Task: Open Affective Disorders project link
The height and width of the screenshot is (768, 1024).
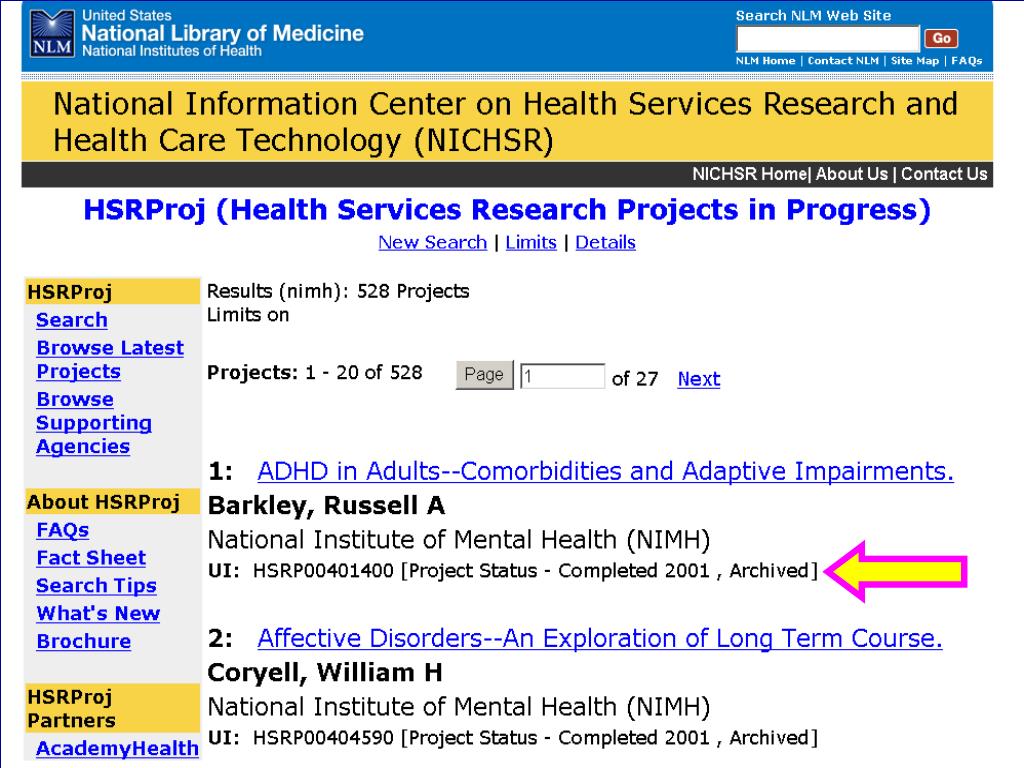Action: coord(600,638)
